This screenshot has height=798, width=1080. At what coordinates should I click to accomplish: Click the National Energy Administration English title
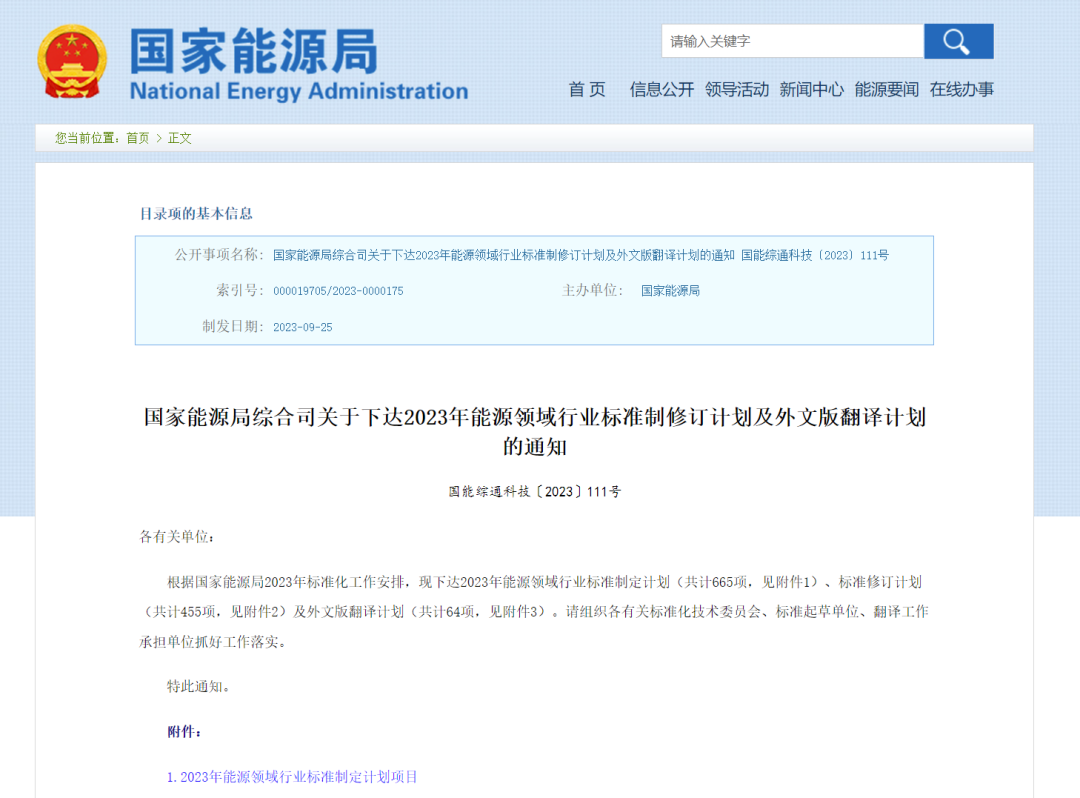point(299,92)
